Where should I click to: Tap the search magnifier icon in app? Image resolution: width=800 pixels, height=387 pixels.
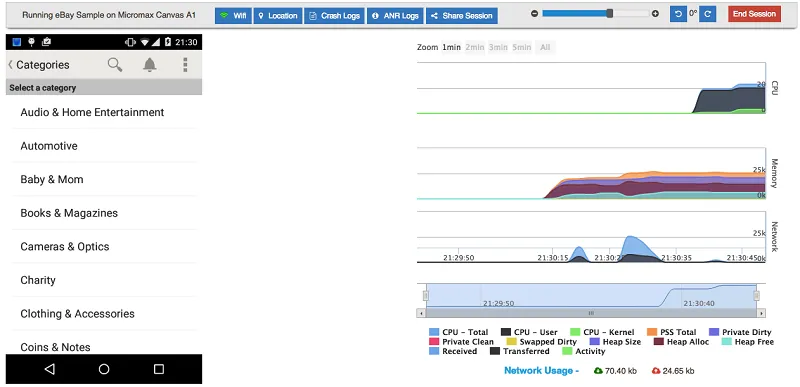115,65
